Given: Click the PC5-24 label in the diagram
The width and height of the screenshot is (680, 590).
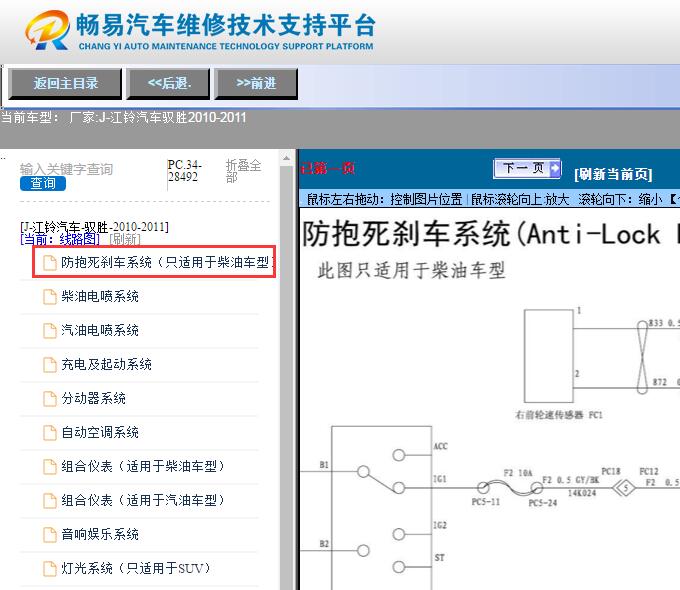Looking at the screenshot, I should pyautogui.click(x=543, y=503).
